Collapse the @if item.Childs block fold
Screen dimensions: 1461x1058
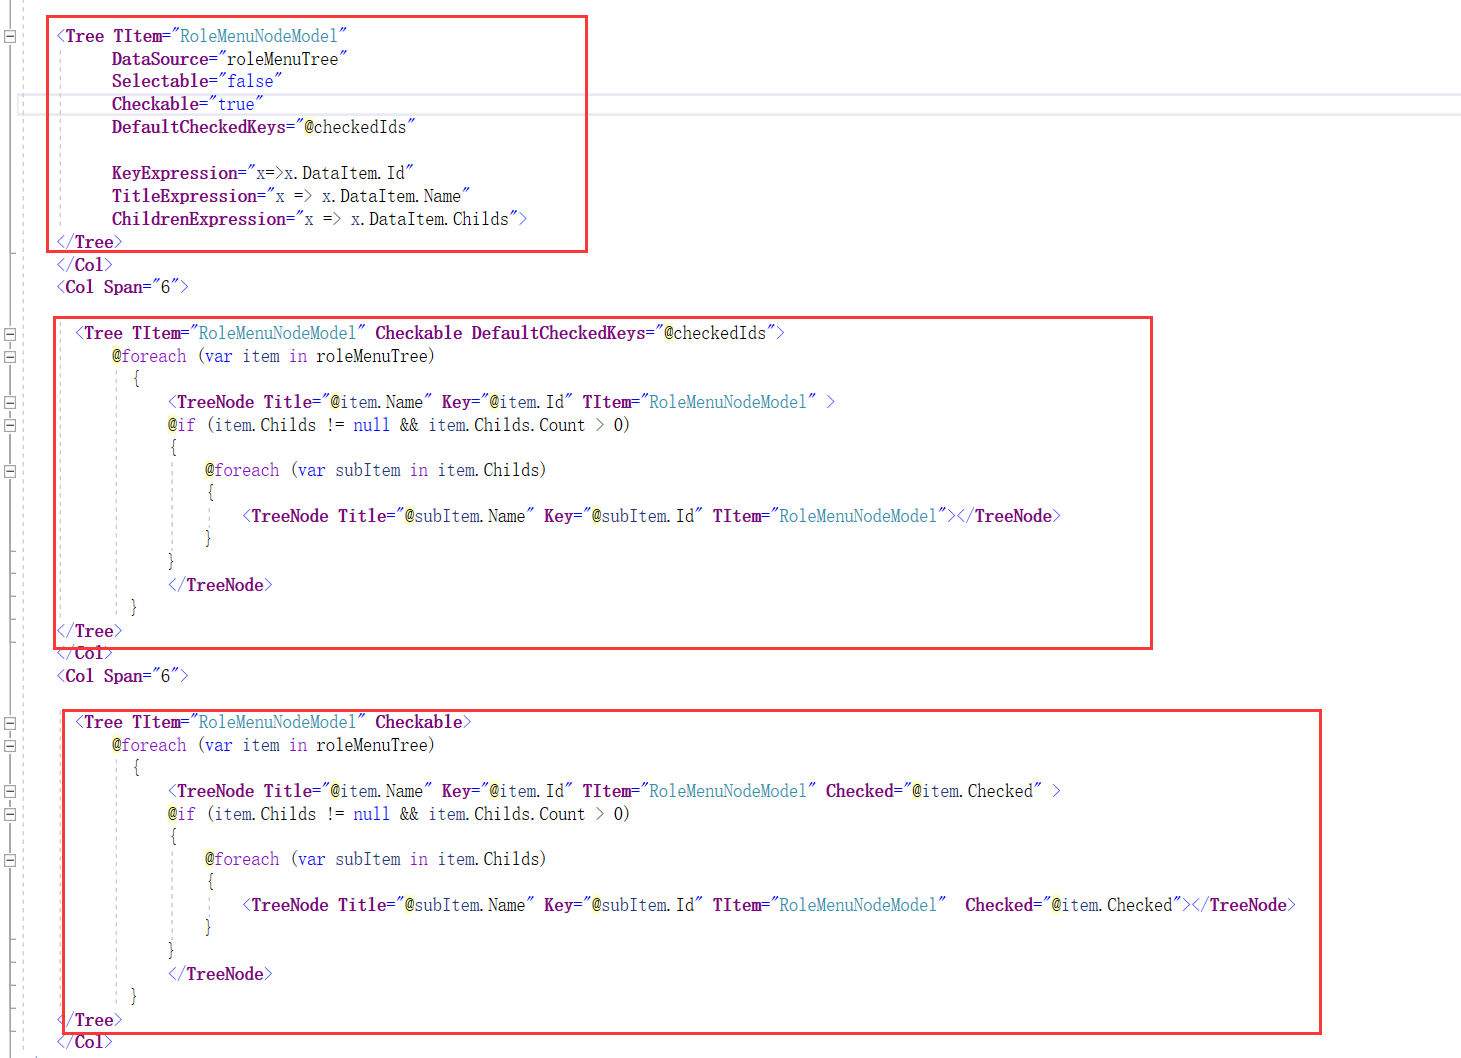point(8,424)
